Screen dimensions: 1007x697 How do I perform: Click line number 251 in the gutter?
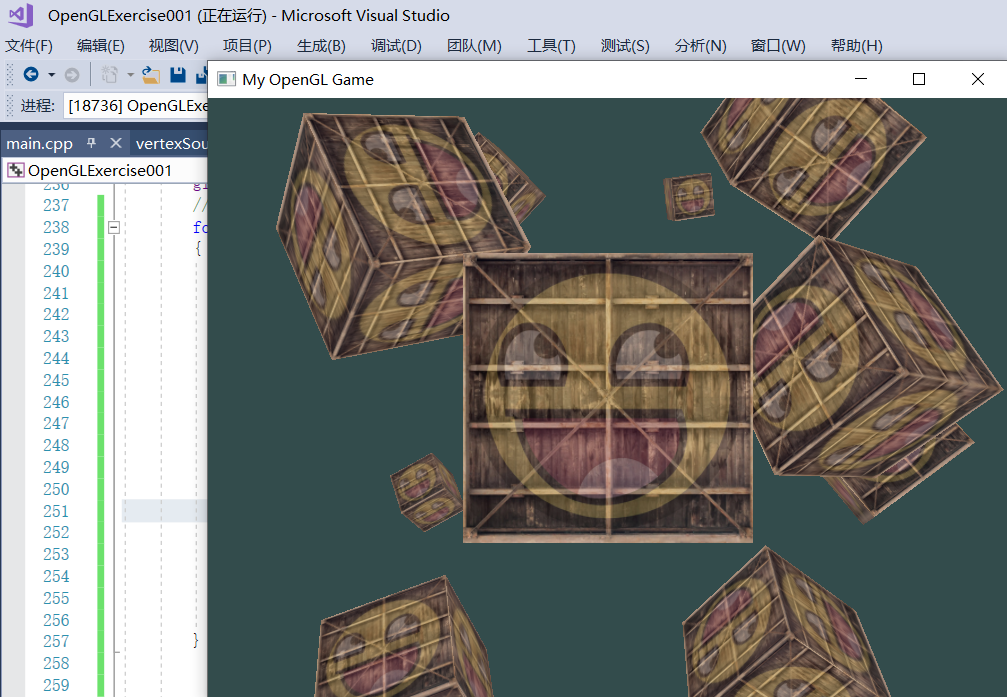56,511
